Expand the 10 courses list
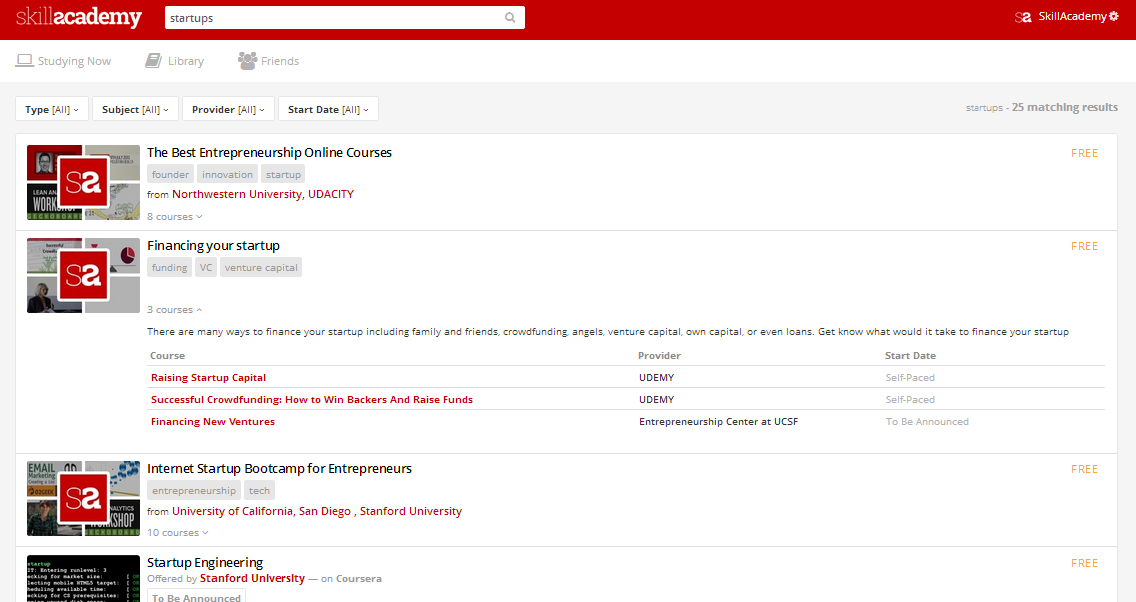This screenshot has width=1136, height=602. 178,533
